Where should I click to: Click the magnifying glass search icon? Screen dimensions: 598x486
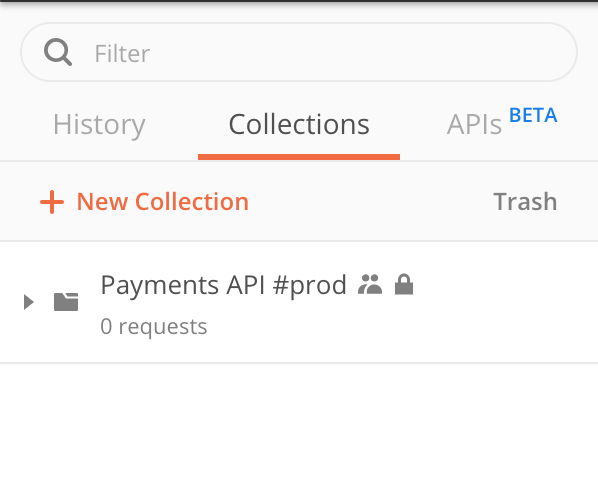coord(58,52)
